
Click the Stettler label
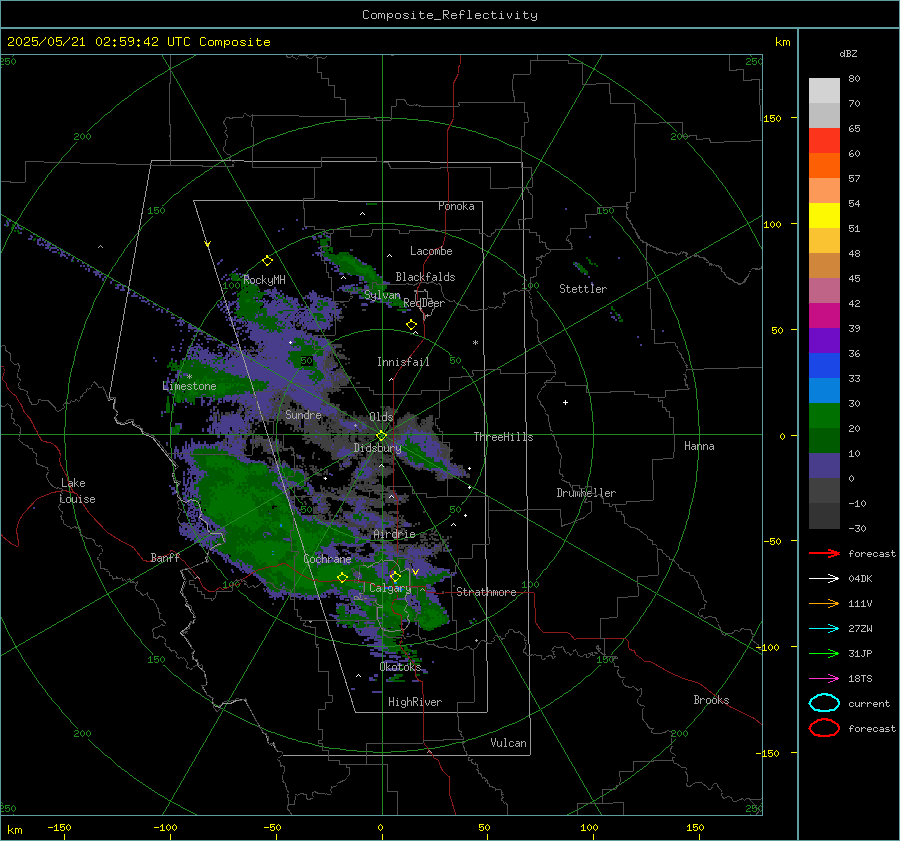583,289
